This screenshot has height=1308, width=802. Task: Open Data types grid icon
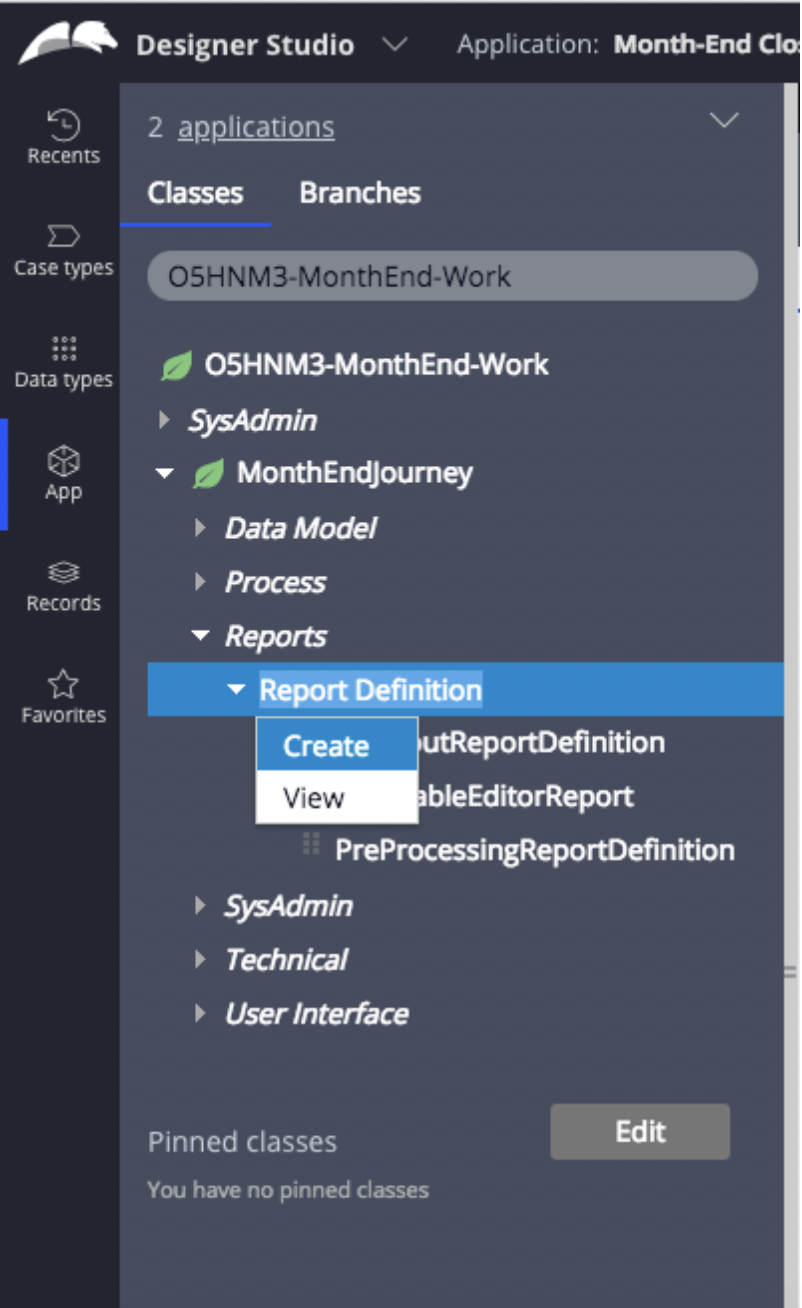(63, 348)
